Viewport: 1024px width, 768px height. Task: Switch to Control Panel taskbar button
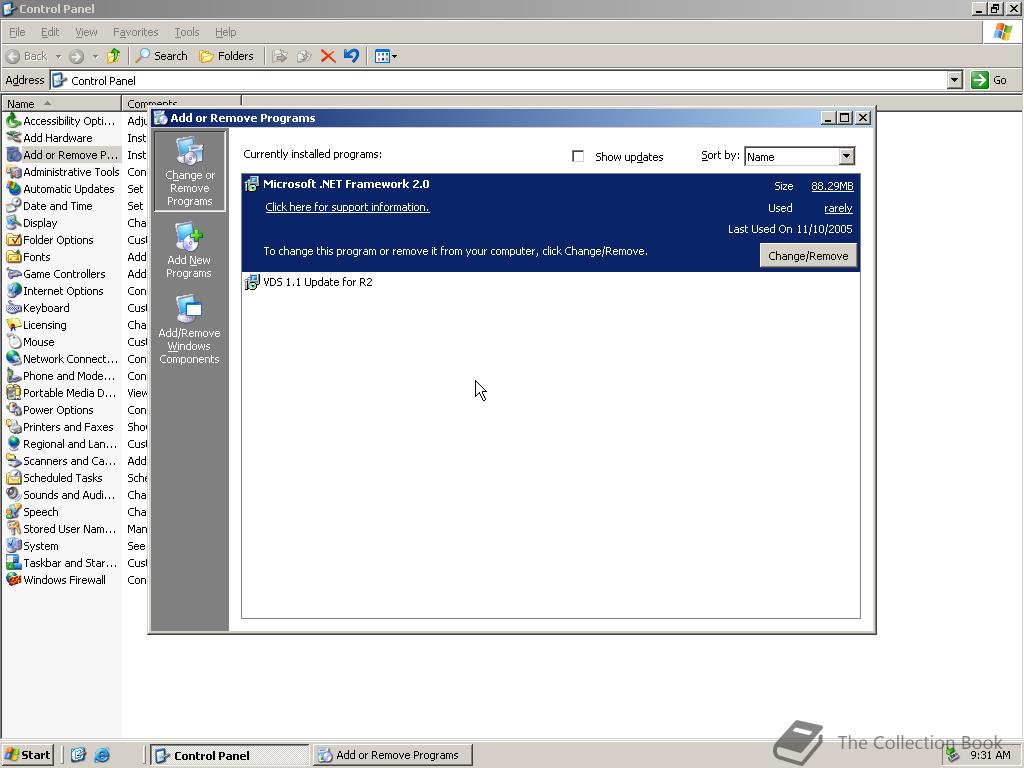click(x=229, y=755)
